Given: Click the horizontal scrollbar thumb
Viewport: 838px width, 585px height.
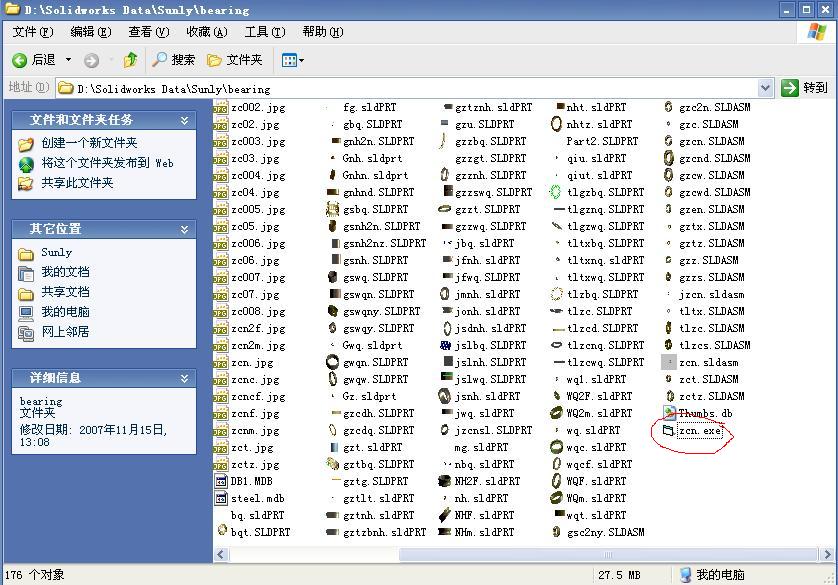Looking at the screenshot, I should point(608,555).
